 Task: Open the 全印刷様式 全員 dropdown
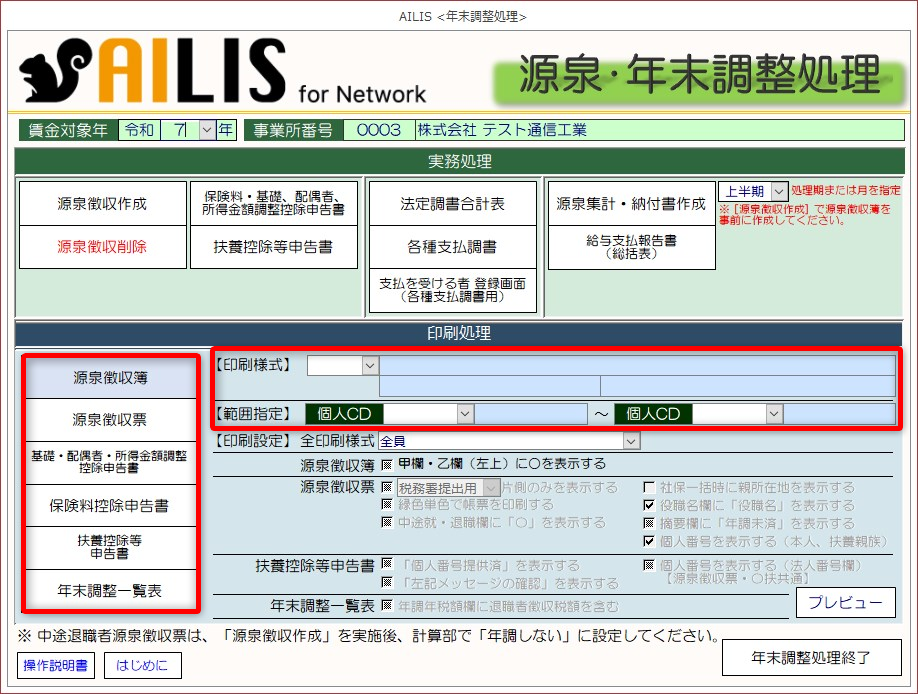pos(630,440)
